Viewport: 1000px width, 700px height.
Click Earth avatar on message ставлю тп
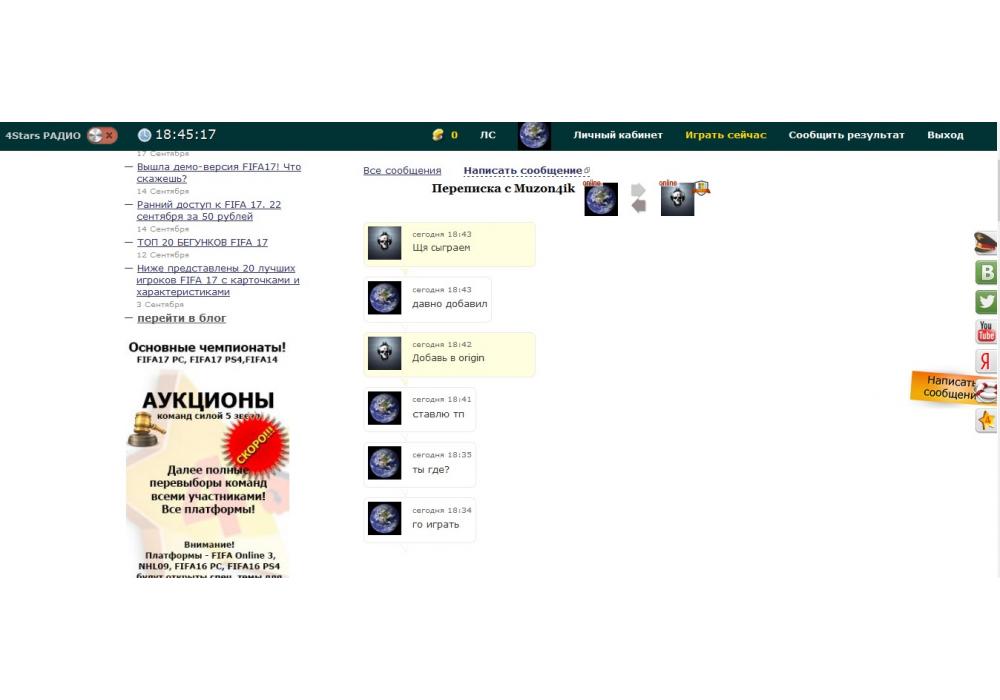(385, 408)
